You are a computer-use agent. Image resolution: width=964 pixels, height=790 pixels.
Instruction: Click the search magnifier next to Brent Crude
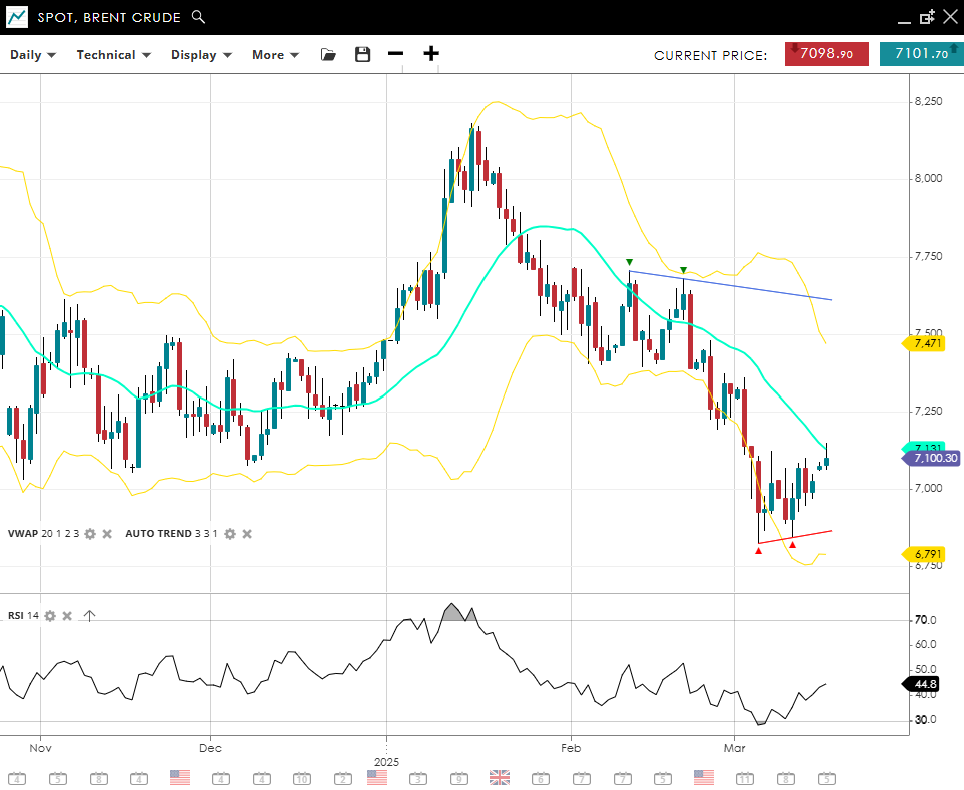pos(198,17)
